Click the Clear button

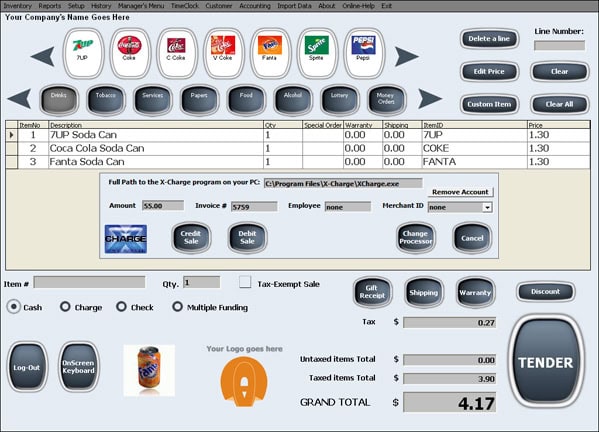tap(560, 71)
